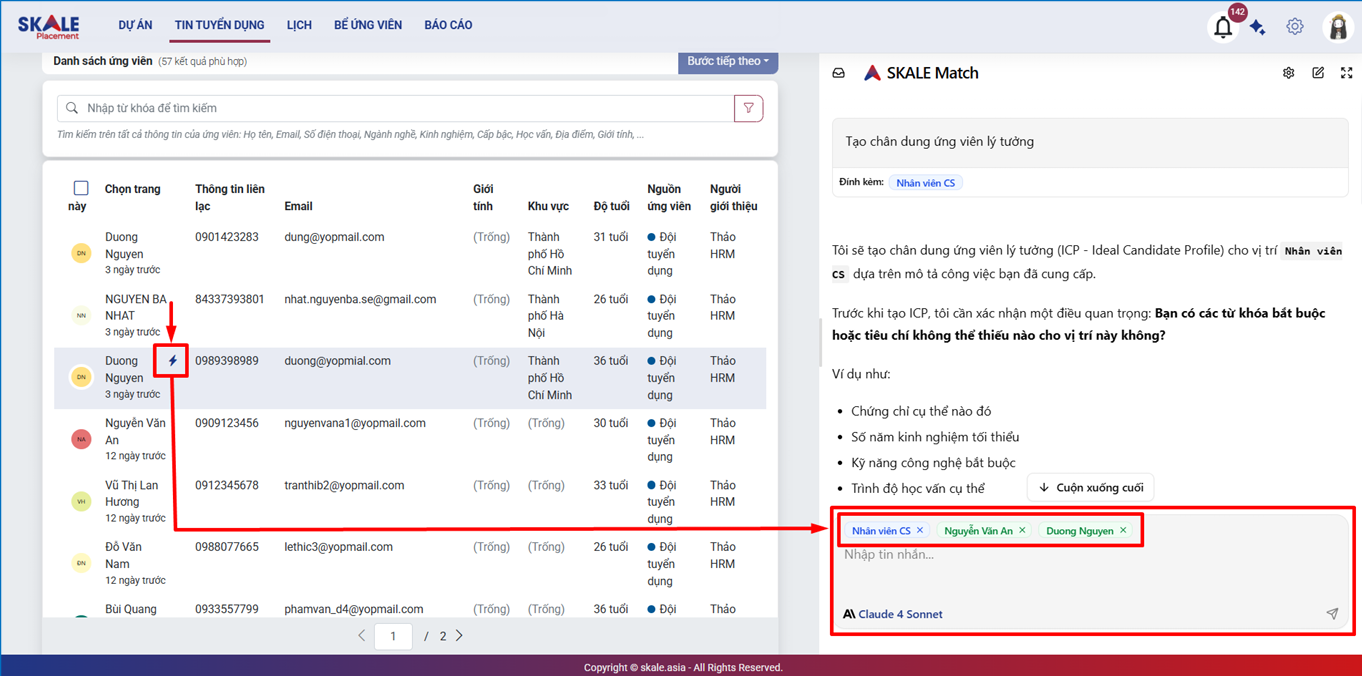Screen dimensions: 1362x676
Task: Remove the Nhân viên CS tag
Action: coord(920,531)
